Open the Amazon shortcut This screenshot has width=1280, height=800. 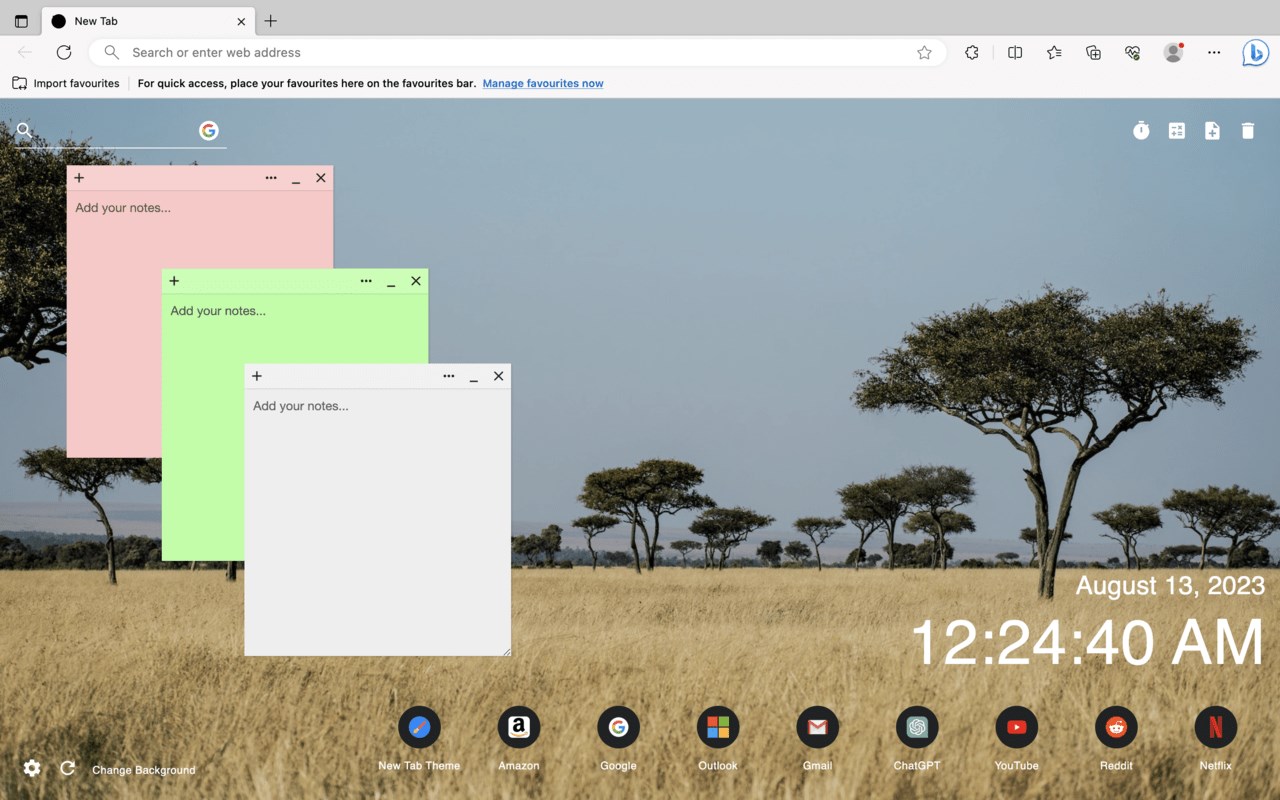tap(519, 727)
